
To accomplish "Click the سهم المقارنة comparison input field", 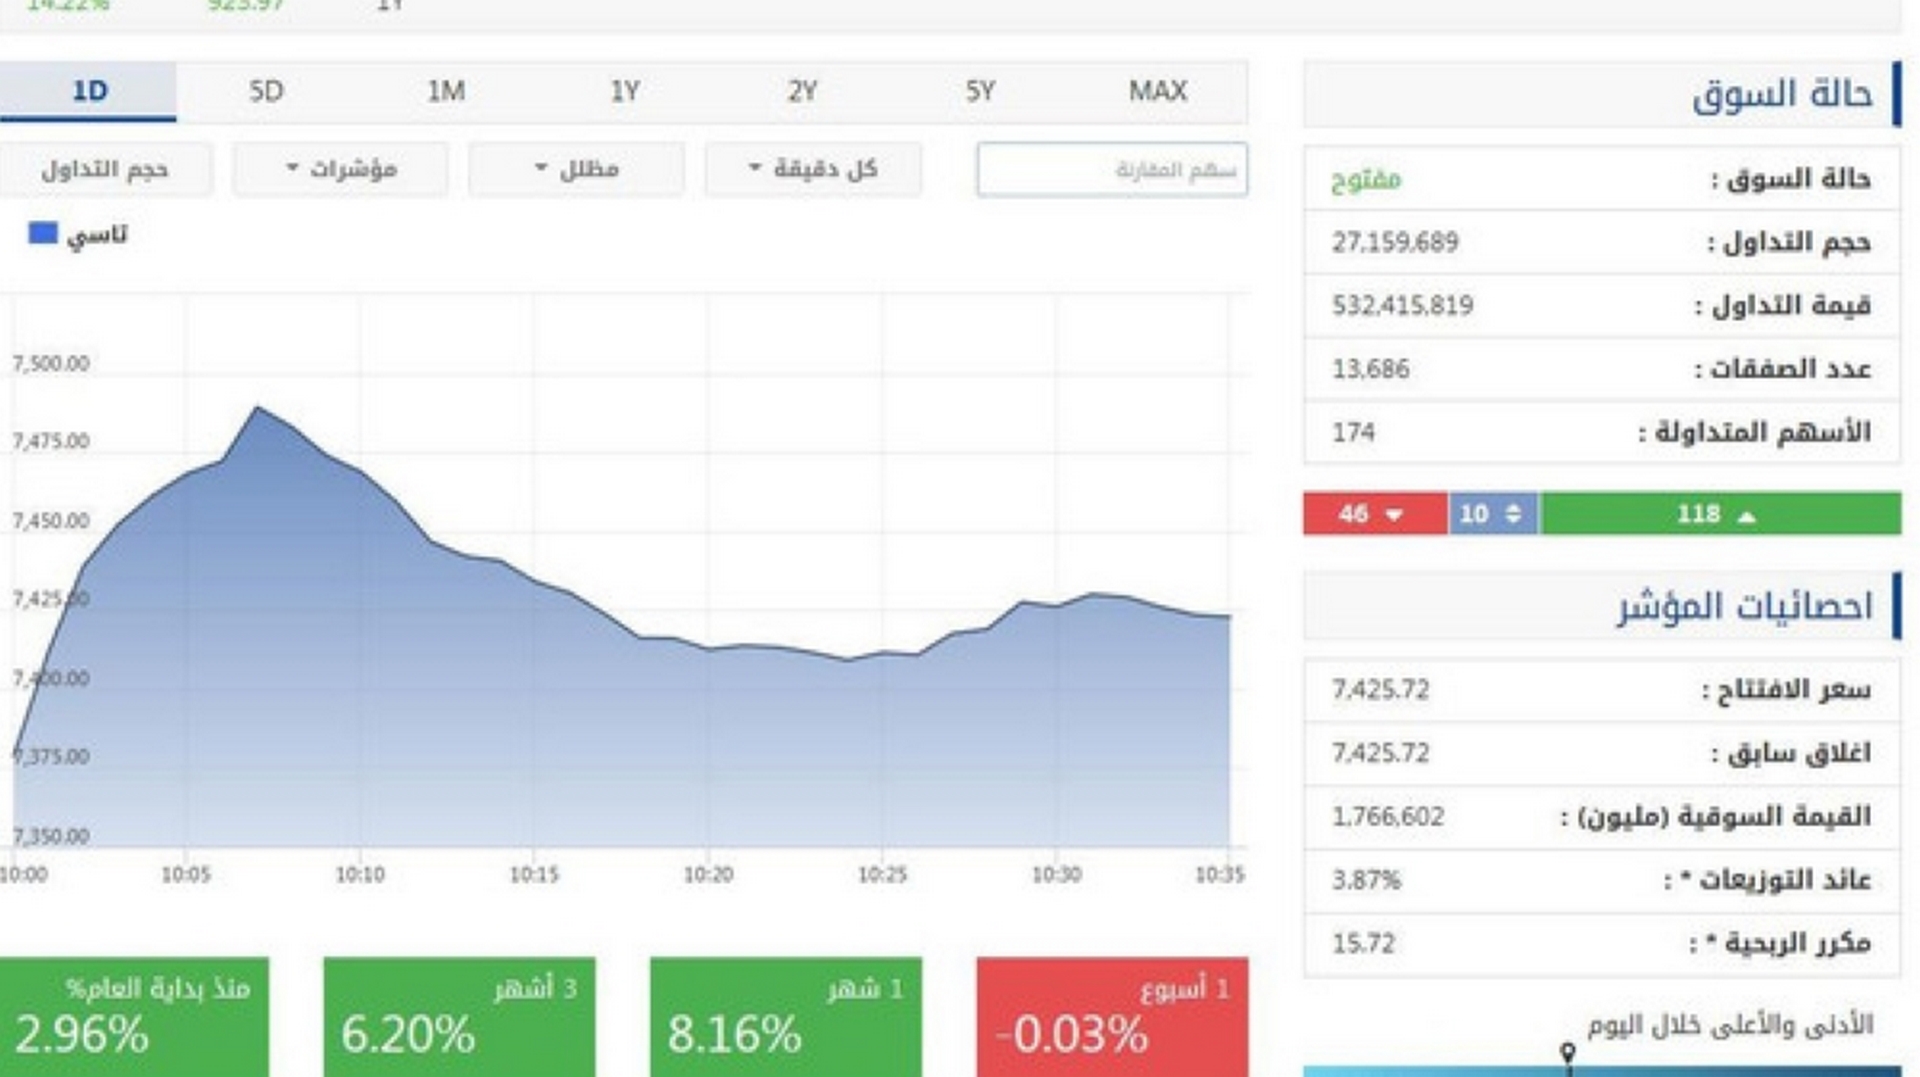I will click(x=1111, y=169).
